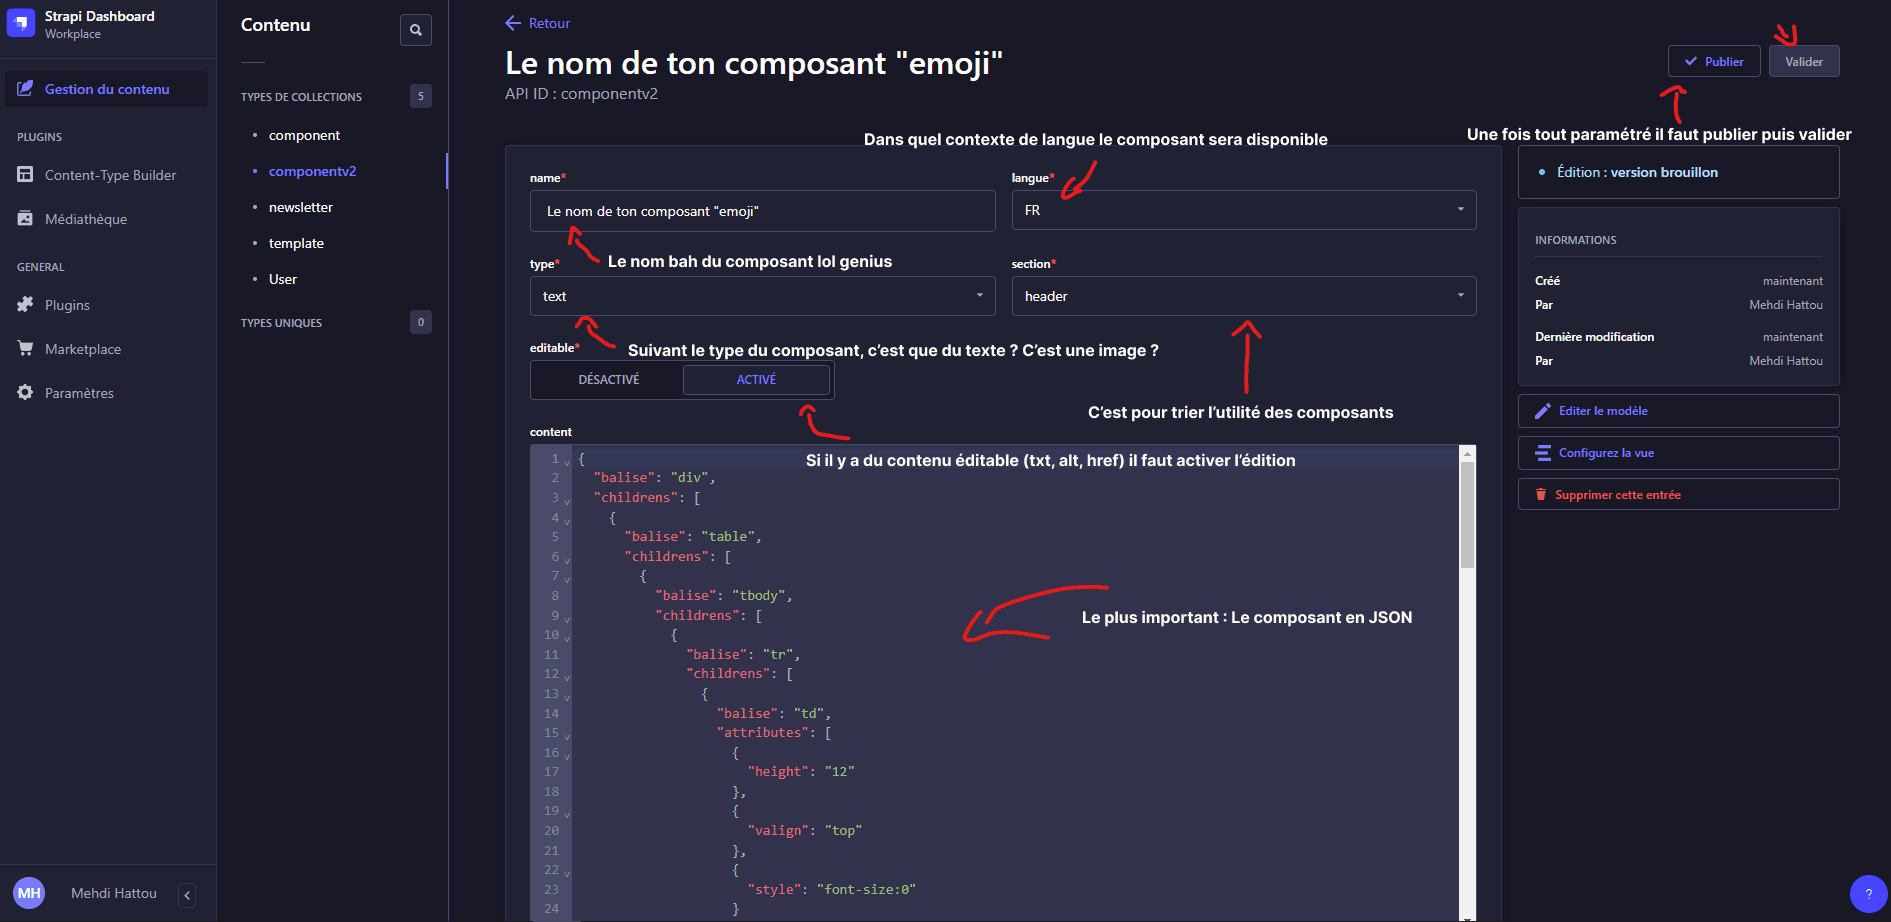The width and height of the screenshot is (1891, 922).
Task: Click the help question mark button
Action: pyautogui.click(x=1868, y=894)
